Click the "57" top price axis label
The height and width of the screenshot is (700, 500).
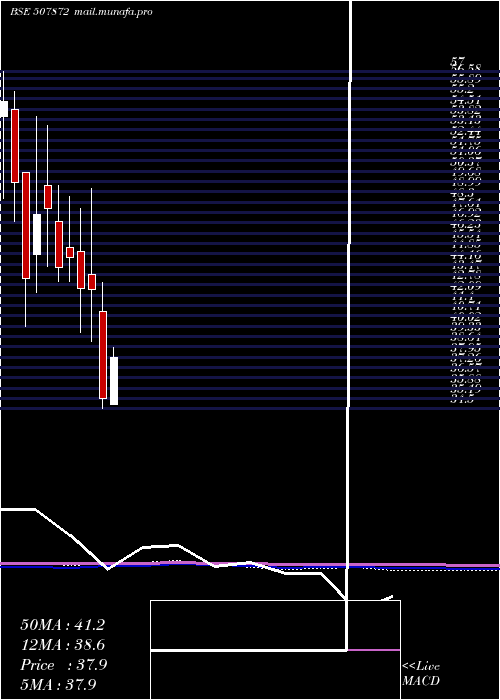pyautogui.click(x=458, y=61)
